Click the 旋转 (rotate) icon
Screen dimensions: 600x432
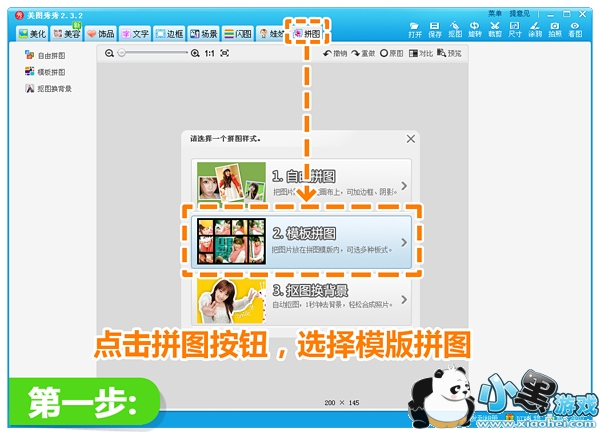click(x=475, y=30)
